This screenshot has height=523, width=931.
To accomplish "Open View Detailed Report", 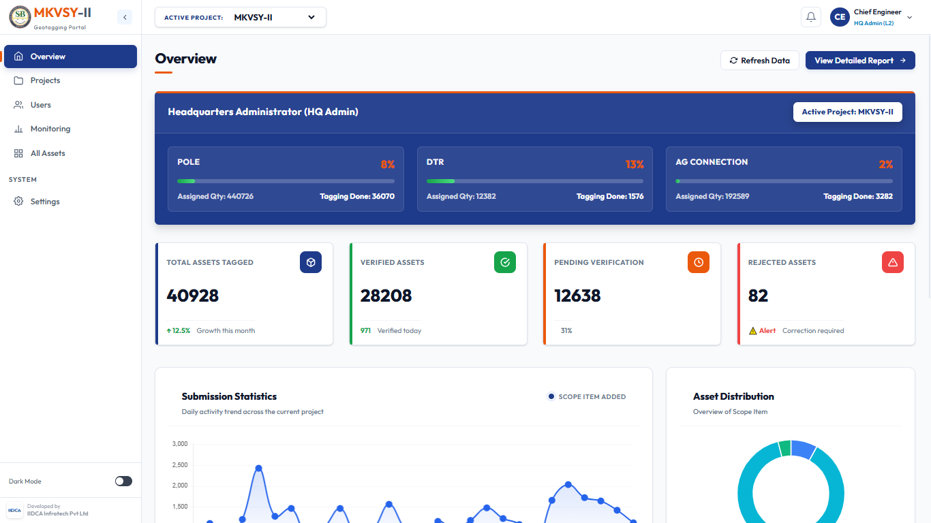I will coord(860,61).
